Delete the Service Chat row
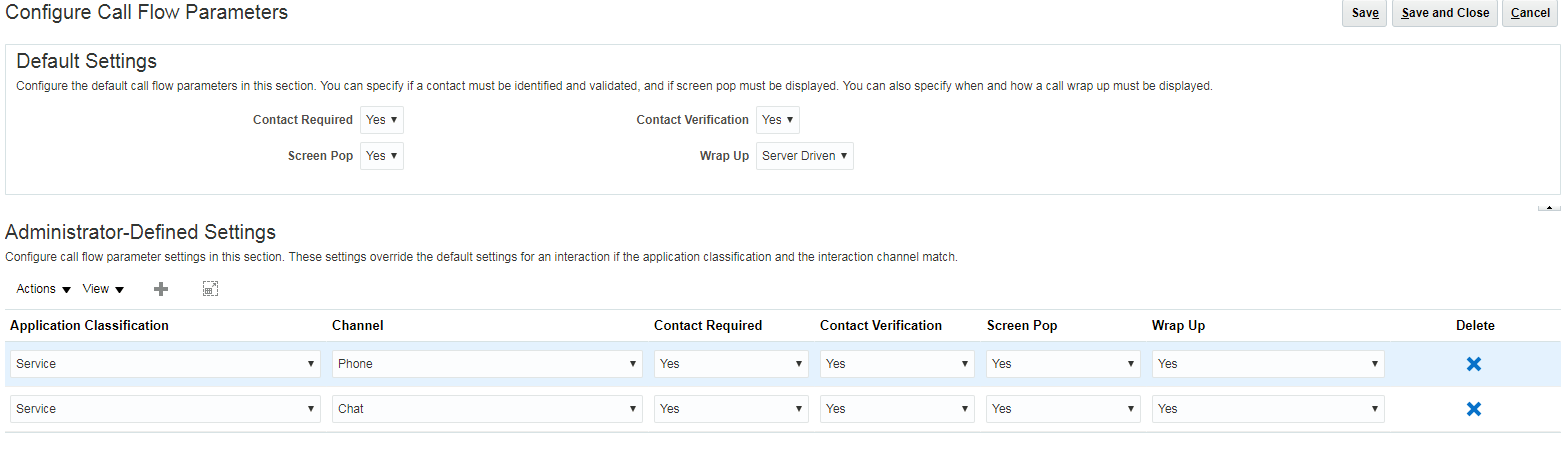Screen dimensions: 1564x455 1473,409
